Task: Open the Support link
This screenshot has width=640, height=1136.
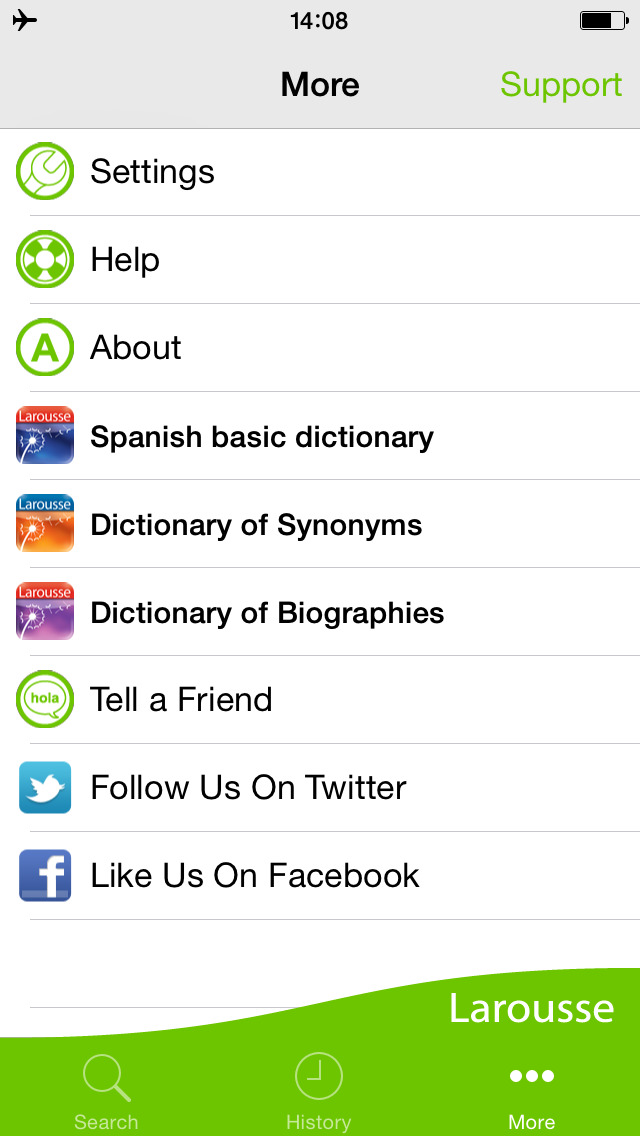Action: pos(561,85)
